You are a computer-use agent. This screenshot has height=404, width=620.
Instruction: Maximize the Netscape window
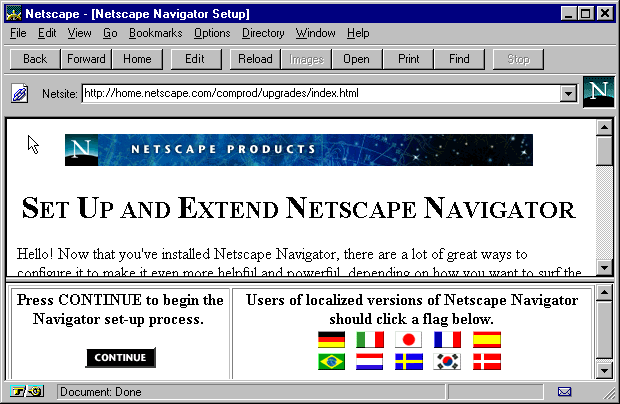(585, 14)
